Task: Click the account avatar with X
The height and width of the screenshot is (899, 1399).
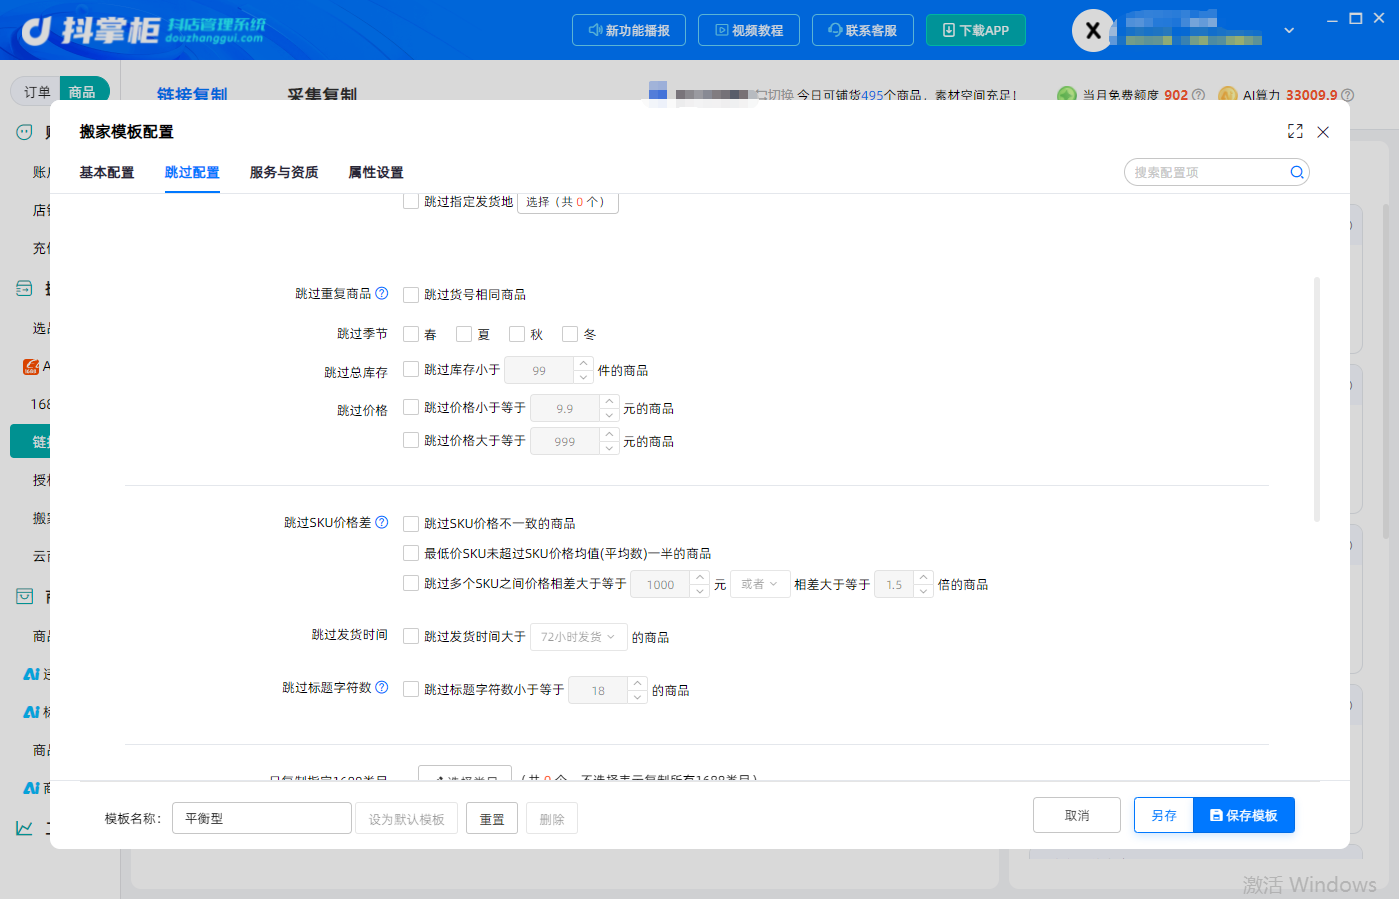Action: [1093, 30]
